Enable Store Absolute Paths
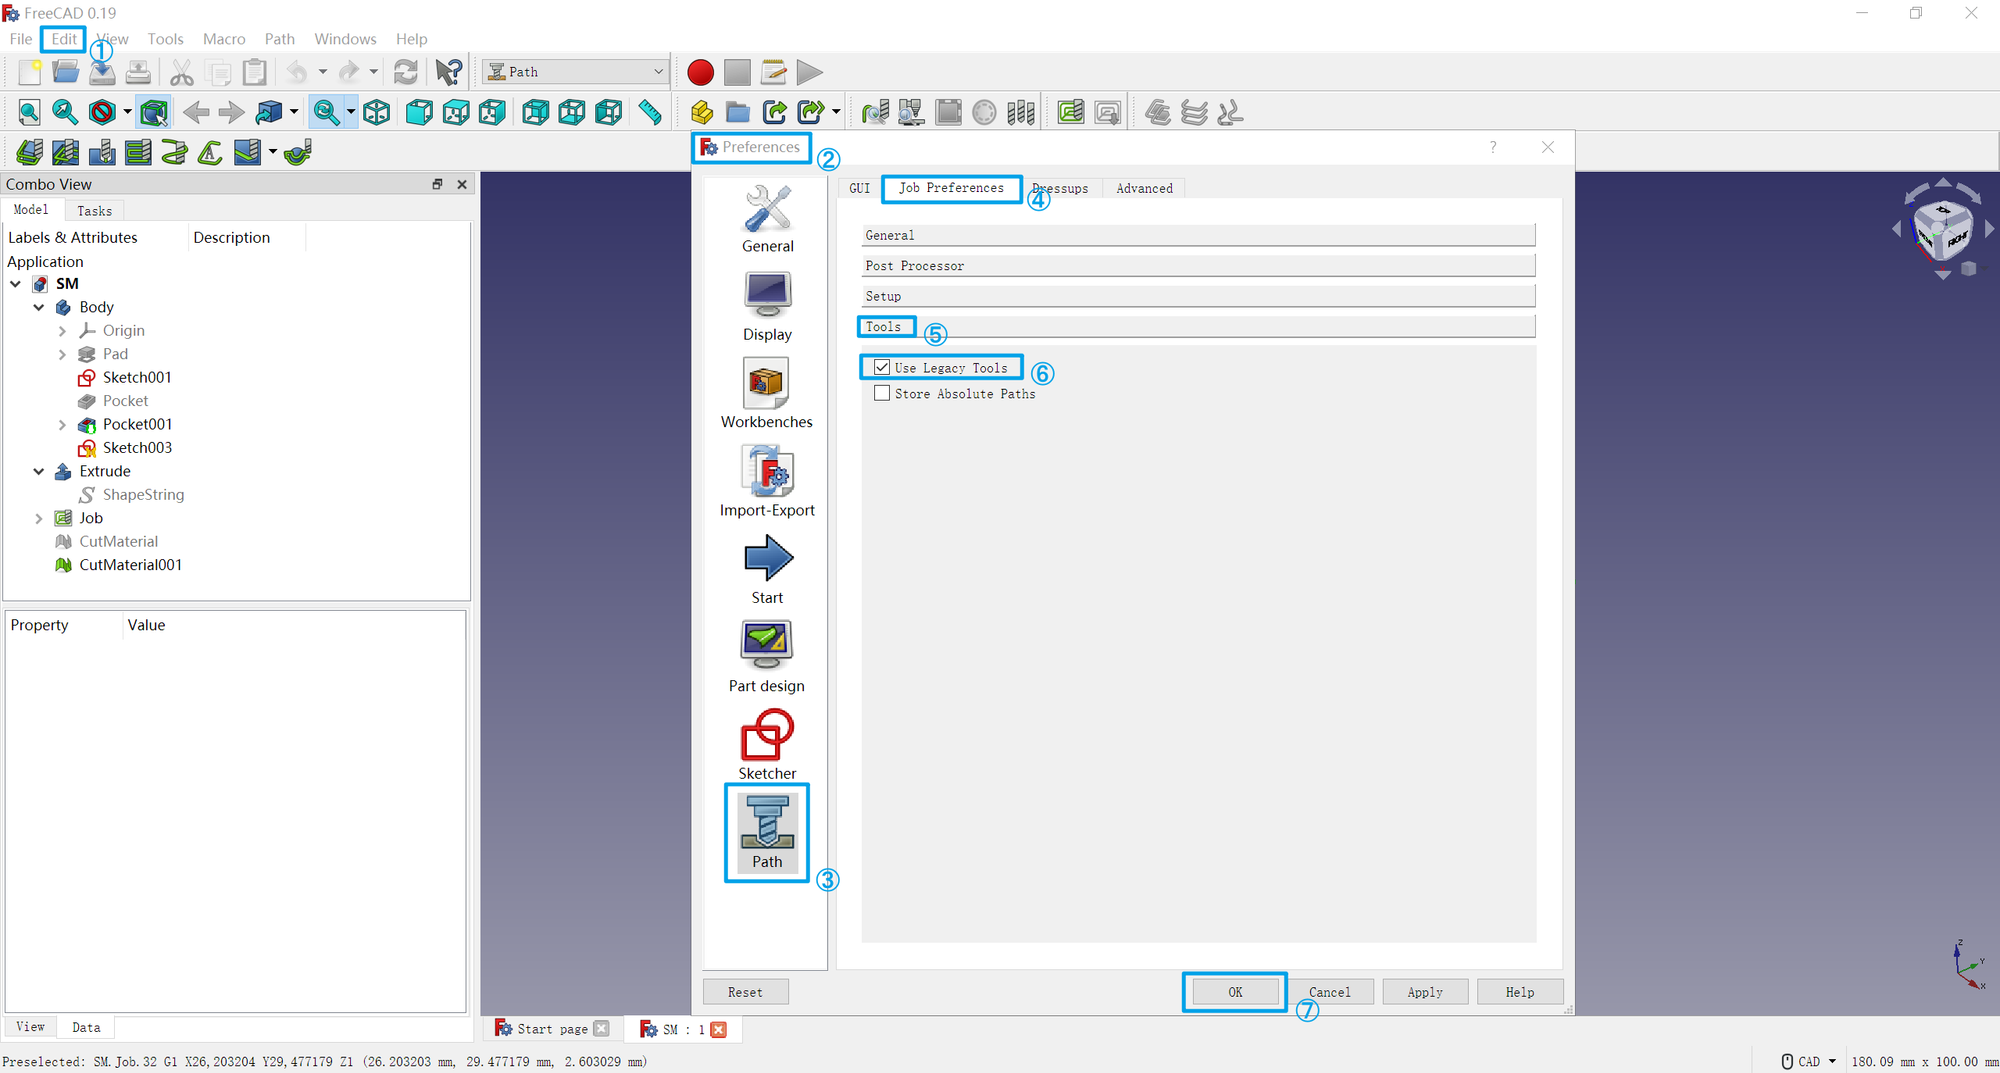 point(881,393)
